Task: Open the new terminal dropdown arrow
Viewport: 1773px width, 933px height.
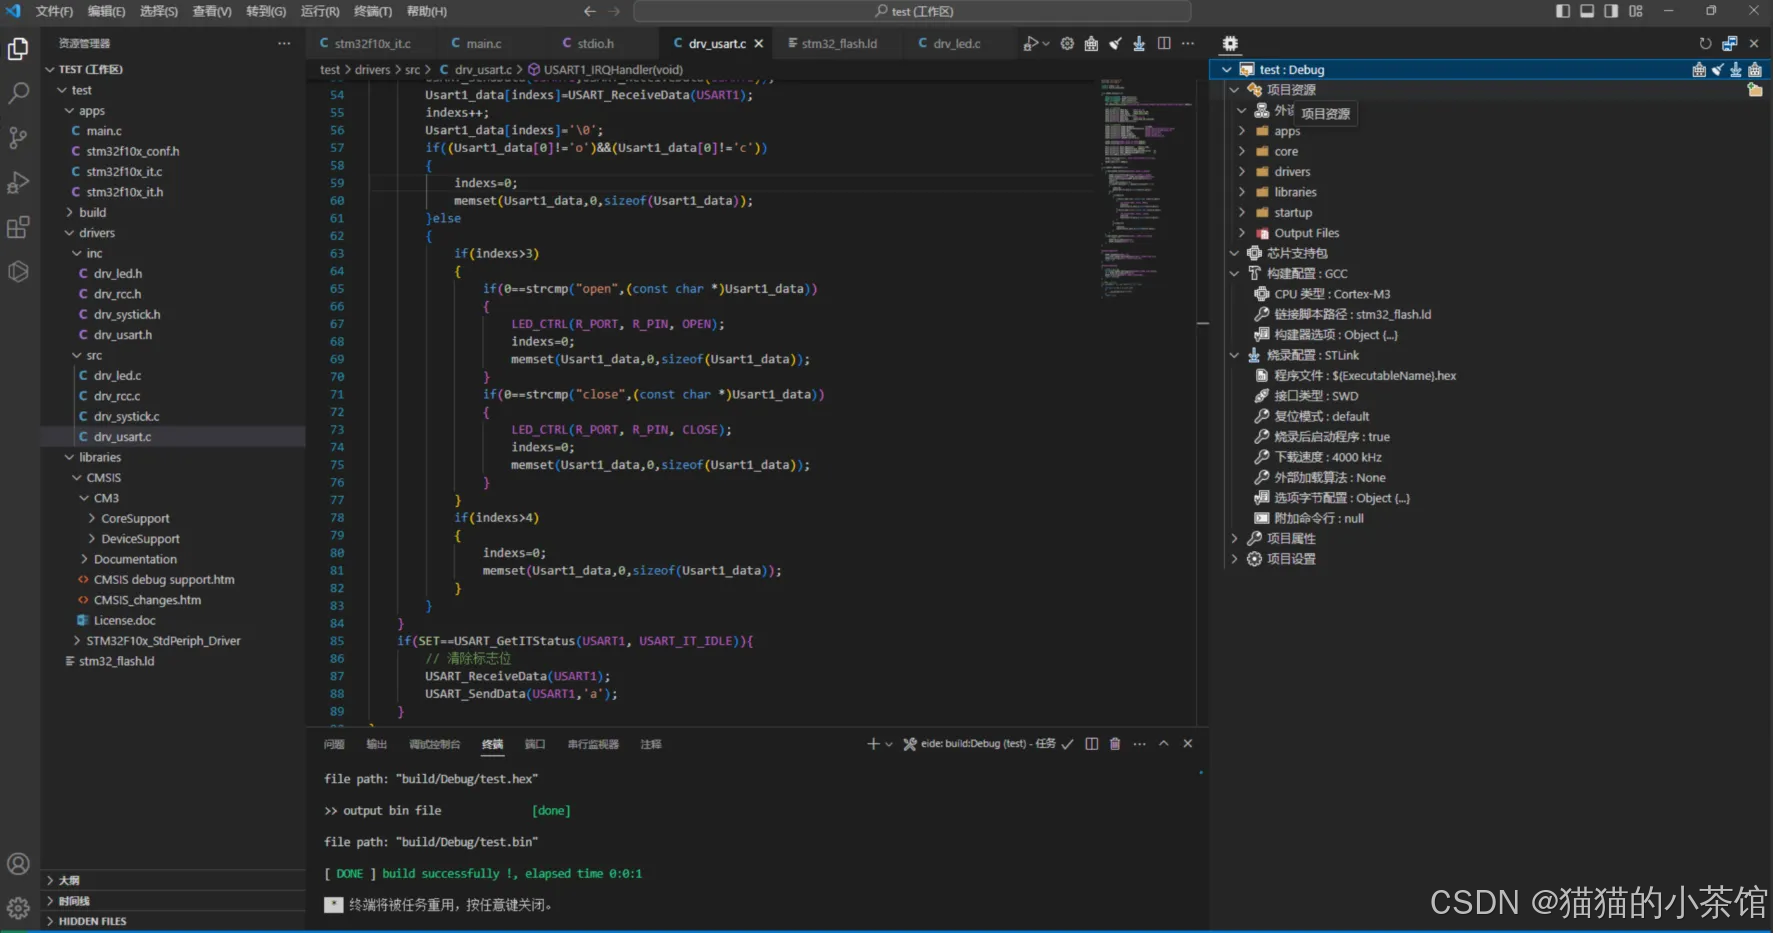Action: click(x=889, y=744)
